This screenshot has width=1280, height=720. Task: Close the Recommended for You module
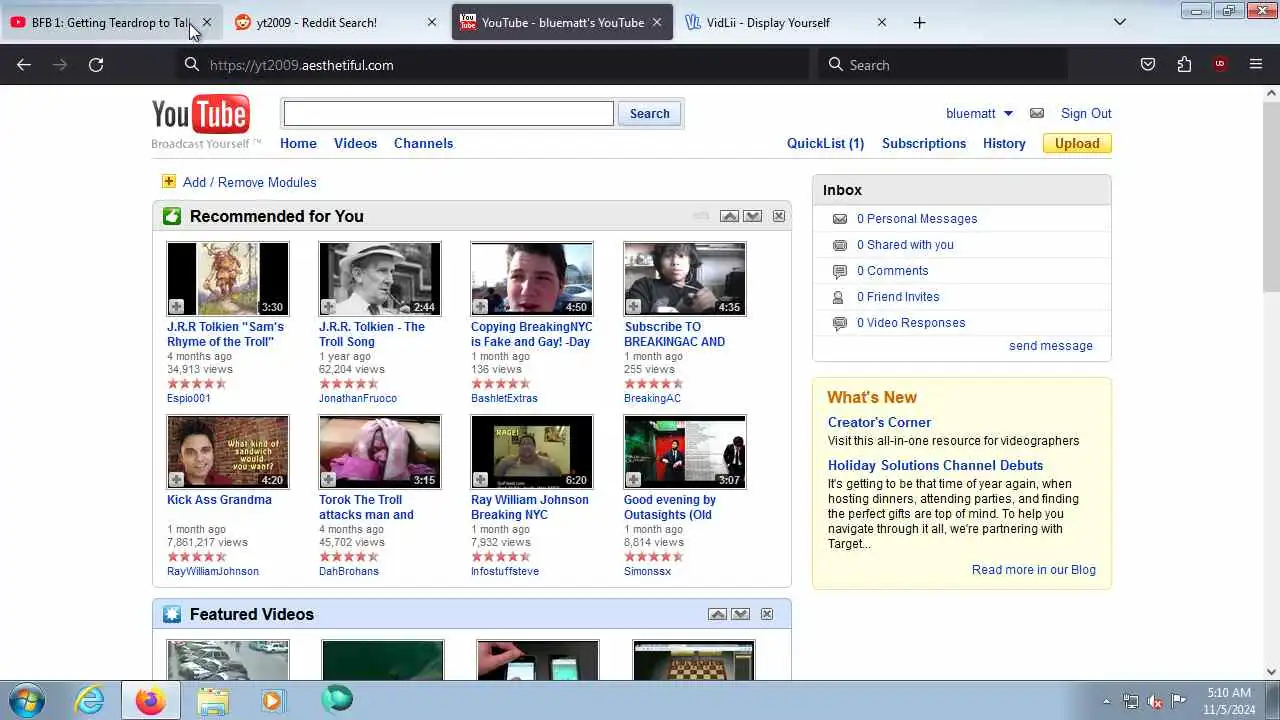click(x=779, y=216)
